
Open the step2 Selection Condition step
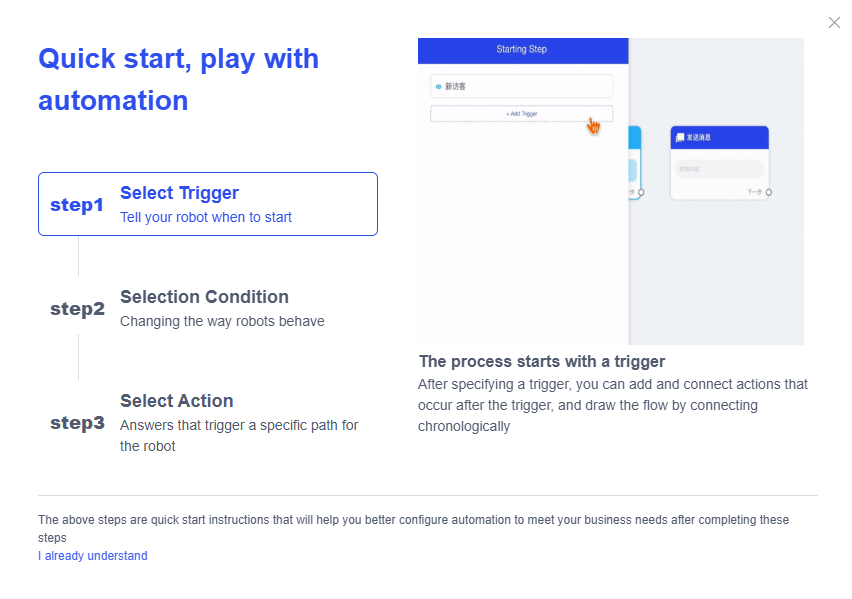pos(204,308)
